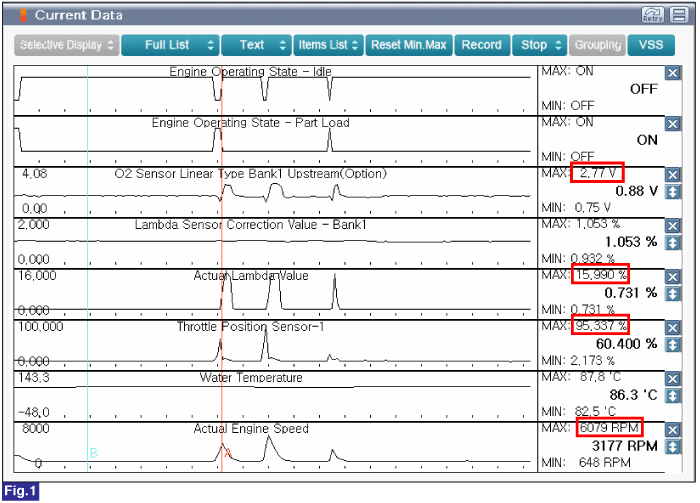This screenshot has height=503, width=700.
Task: Close the O2 Sensor Linear Type graph
Action: coord(673,175)
